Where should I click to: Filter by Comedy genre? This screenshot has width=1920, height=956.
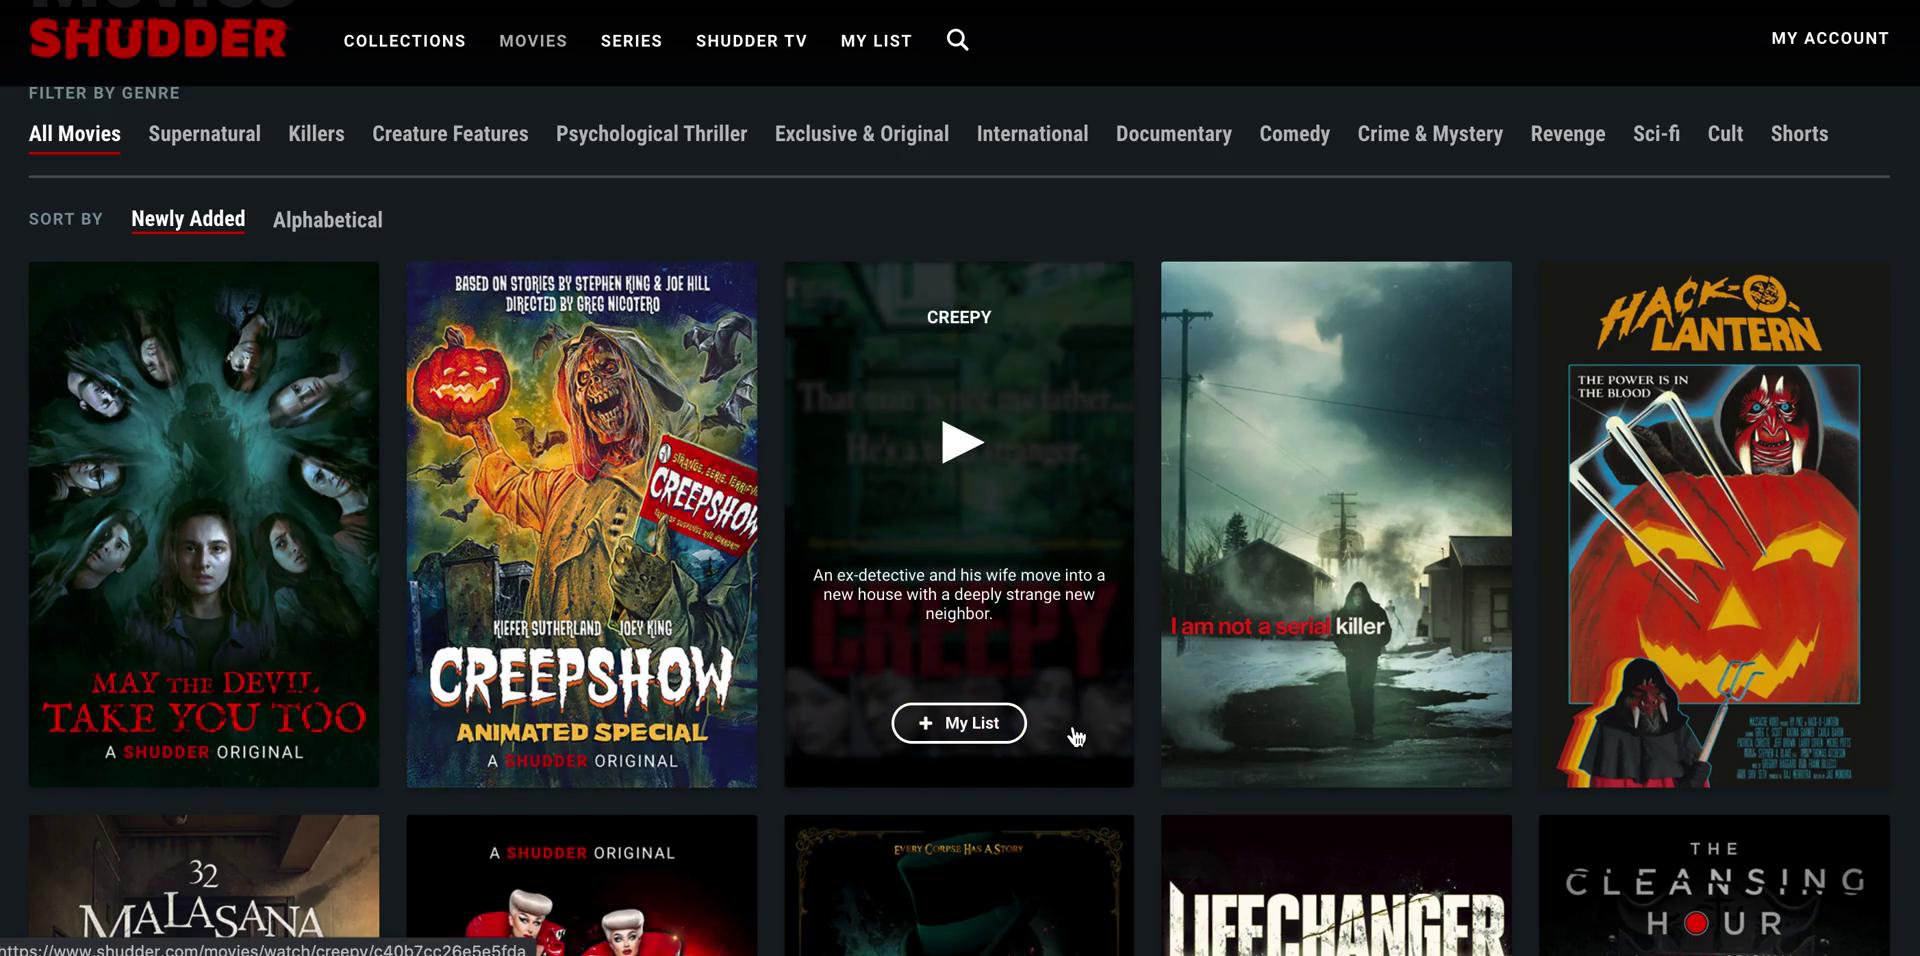pyautogui.click(x=1294, y=134)
